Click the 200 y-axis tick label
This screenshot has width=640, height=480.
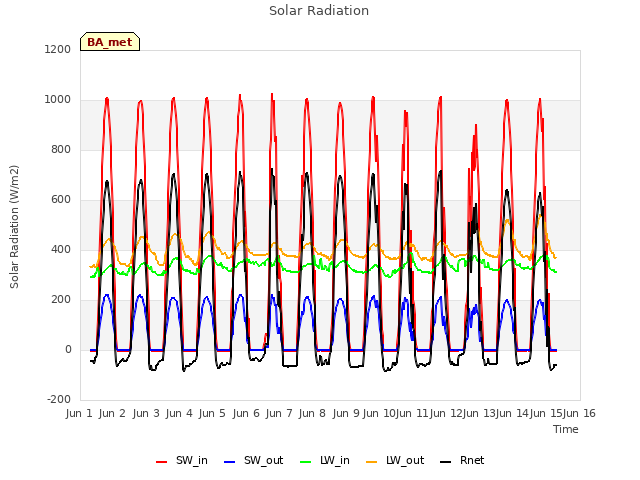[x=61, y=300]
